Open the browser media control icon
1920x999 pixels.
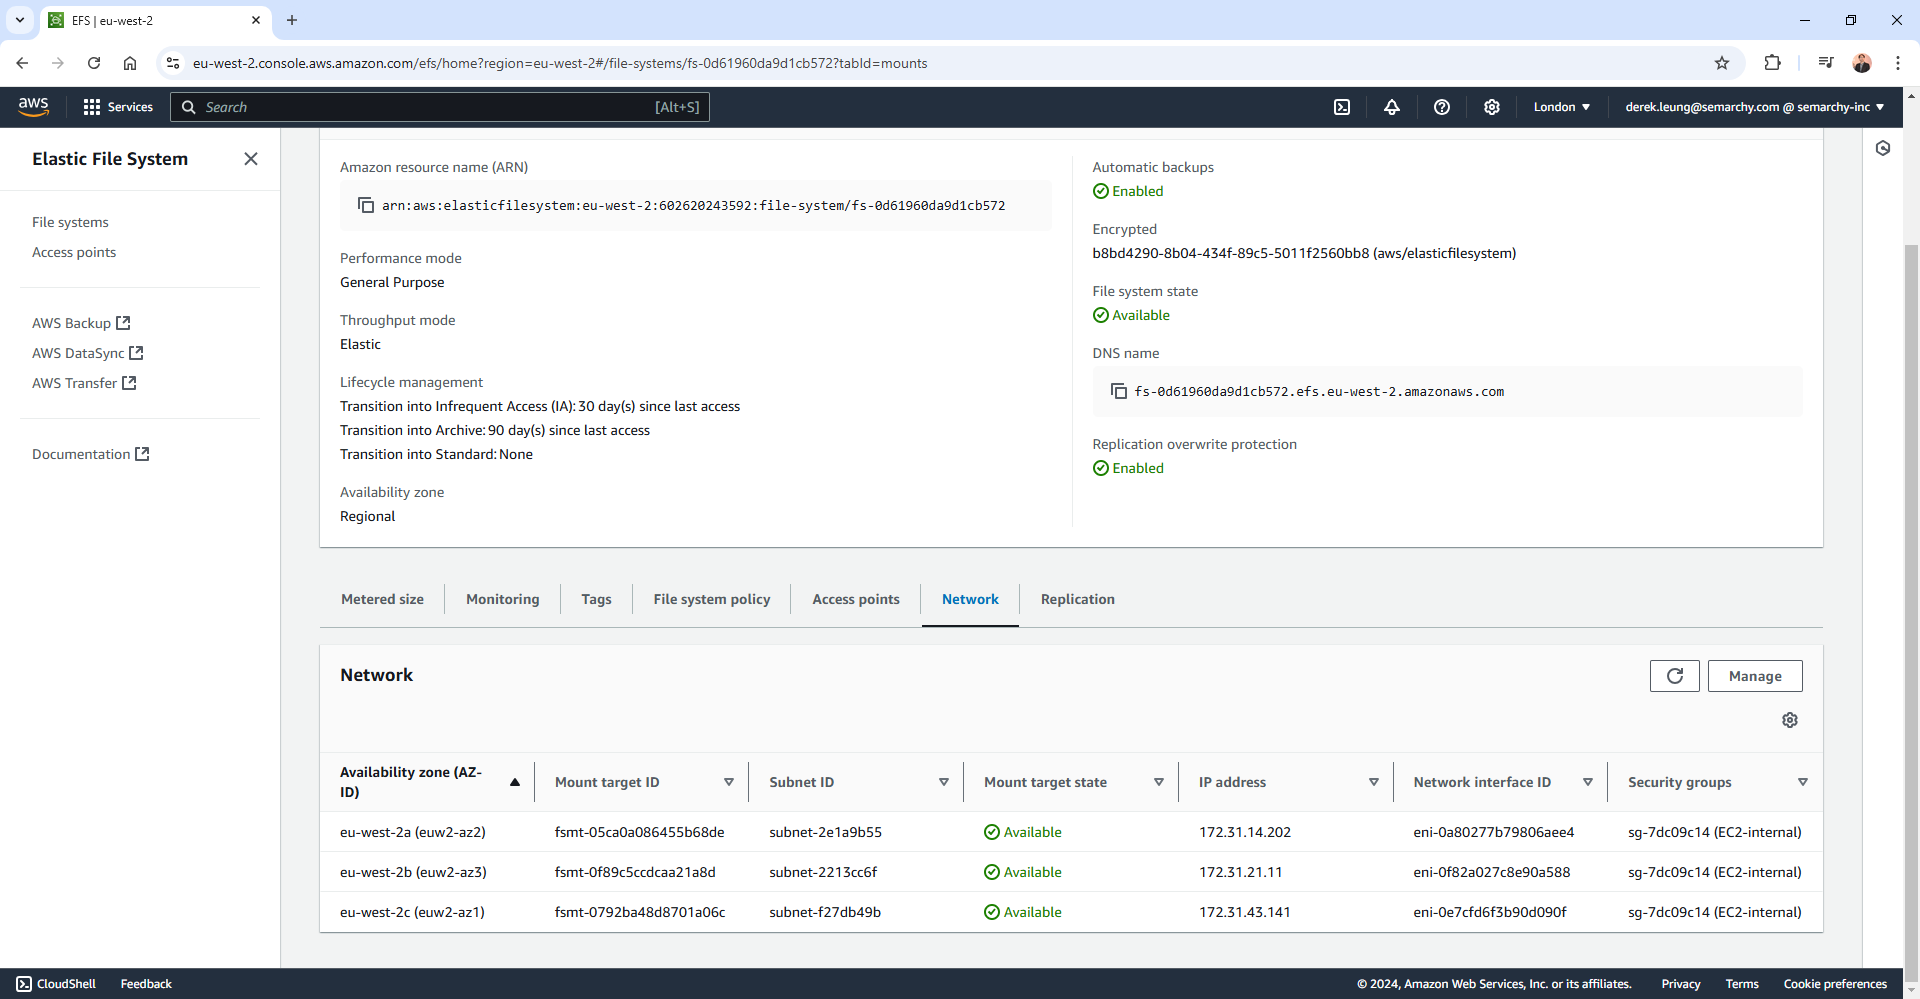pos(1826,63)
